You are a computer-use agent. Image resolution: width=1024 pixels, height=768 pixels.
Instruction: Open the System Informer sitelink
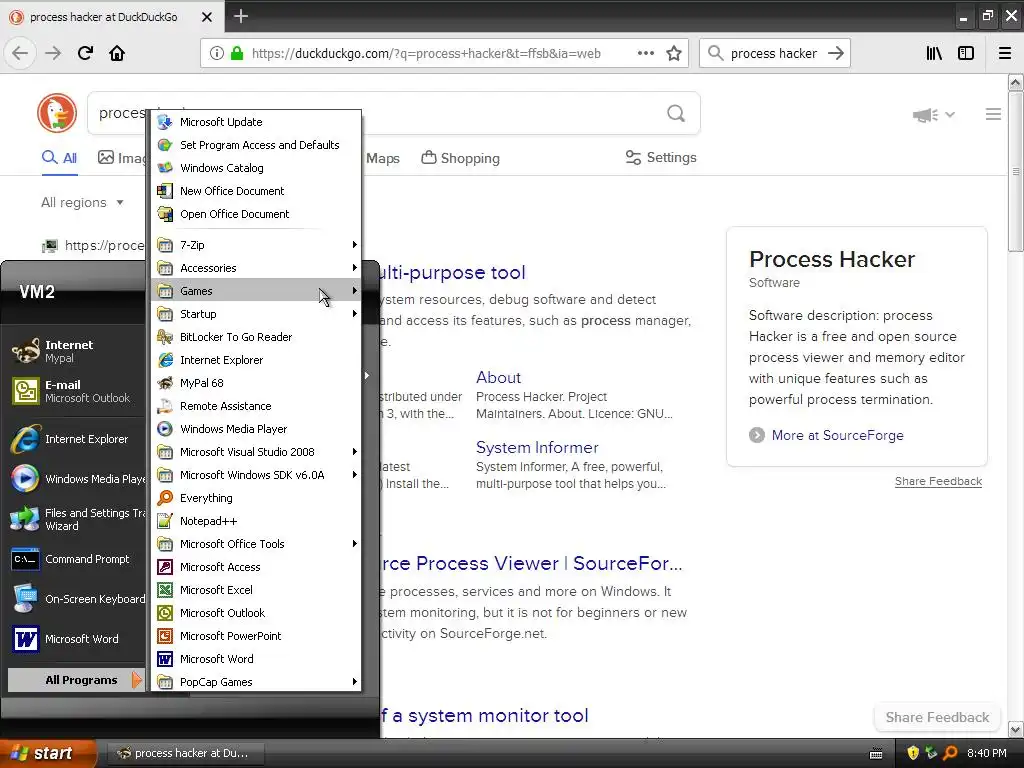point(537,447)
